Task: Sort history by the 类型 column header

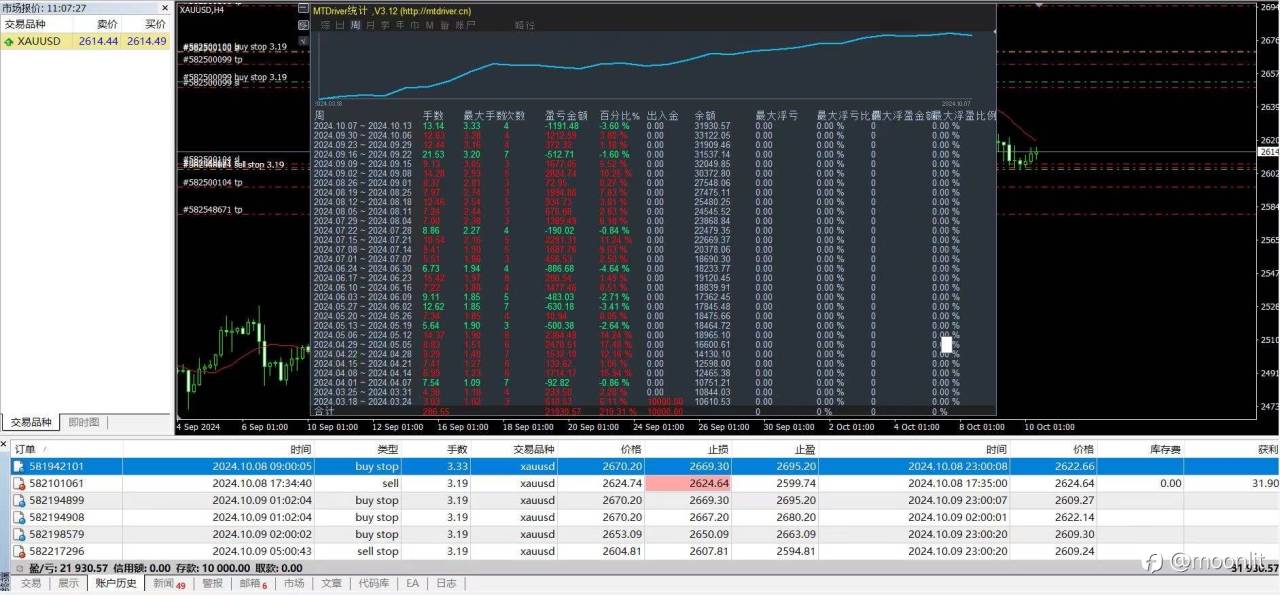Action: [x=387, y=450]
